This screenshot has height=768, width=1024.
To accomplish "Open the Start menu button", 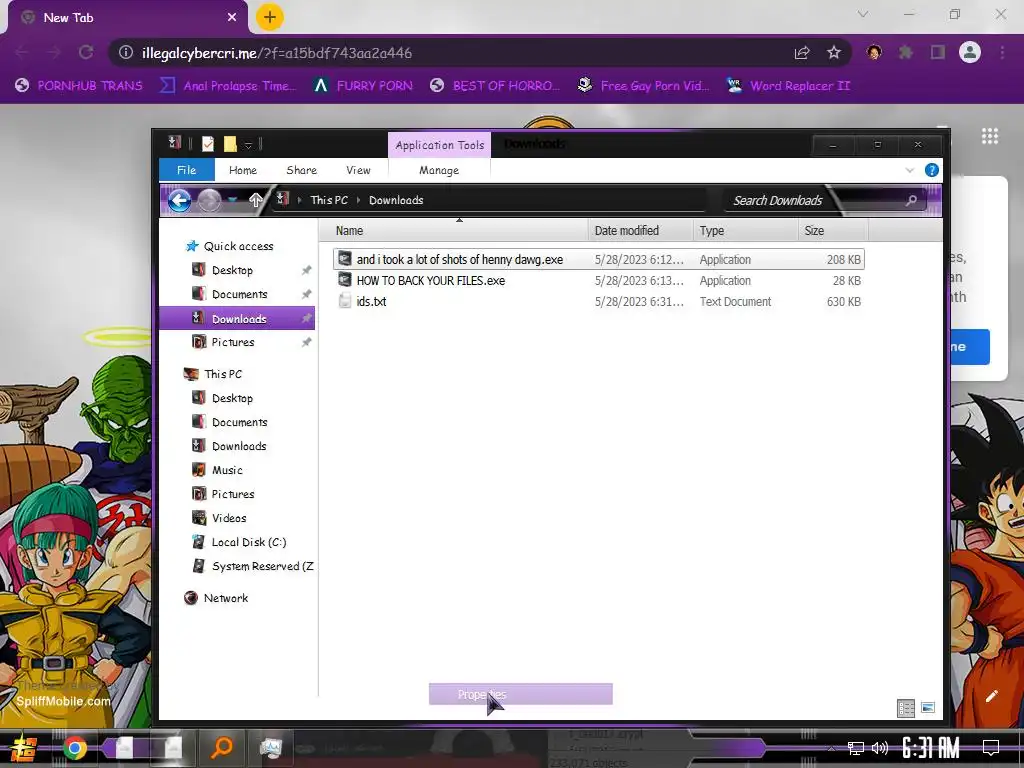I will tap(22, 748).
